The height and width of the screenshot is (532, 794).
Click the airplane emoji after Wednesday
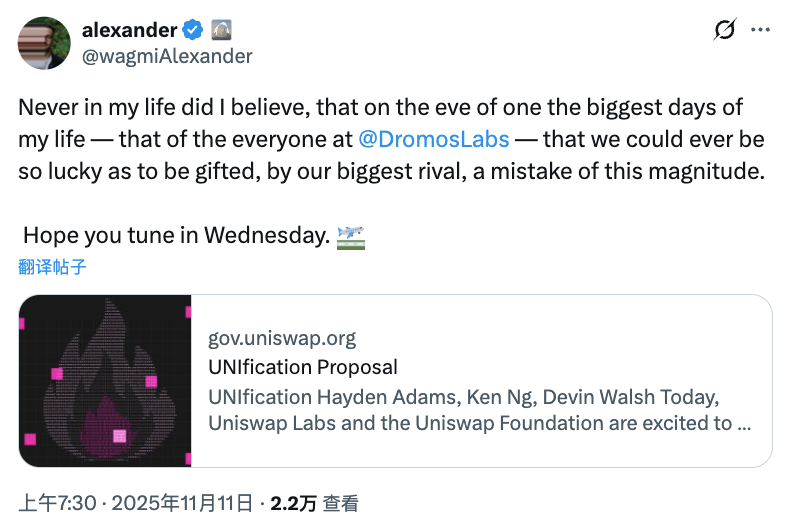pyautogui.click(x=351, y=236)
